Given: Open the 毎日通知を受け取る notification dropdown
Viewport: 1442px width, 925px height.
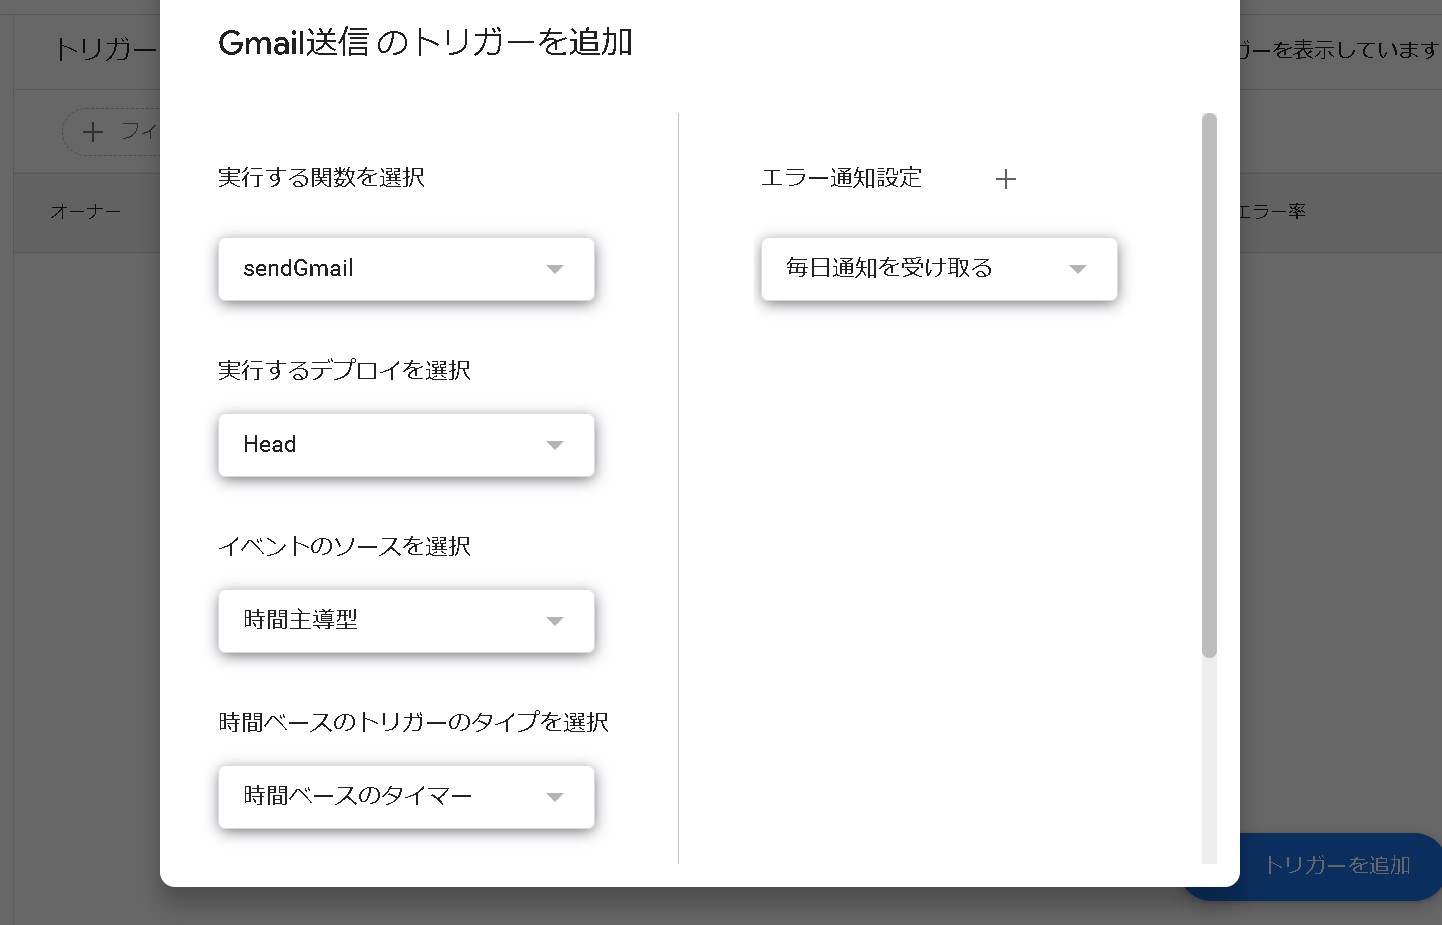Looking at the screenshot, I should [x=939, y=268].
